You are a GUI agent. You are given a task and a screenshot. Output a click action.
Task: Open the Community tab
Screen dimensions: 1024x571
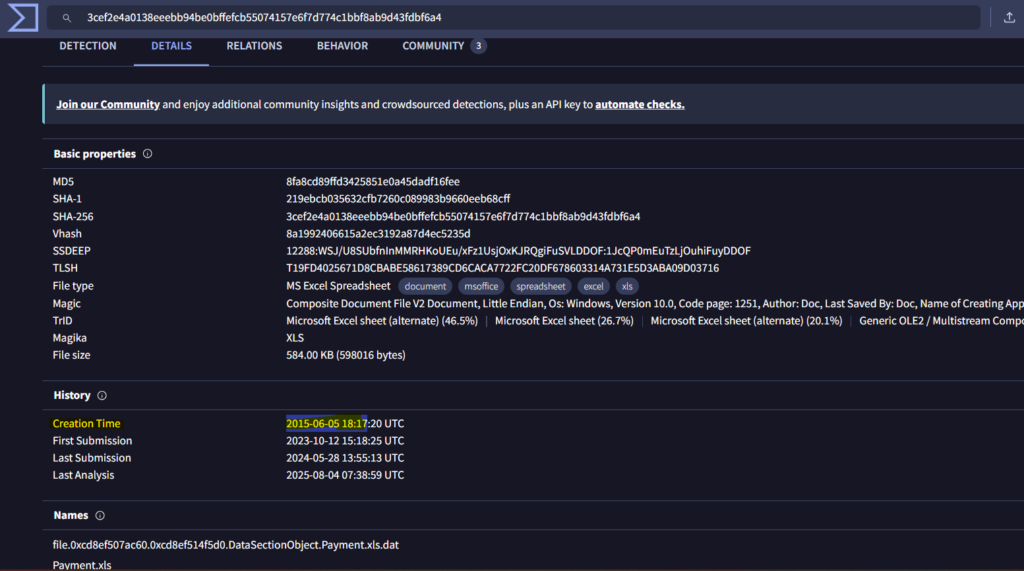433,46
